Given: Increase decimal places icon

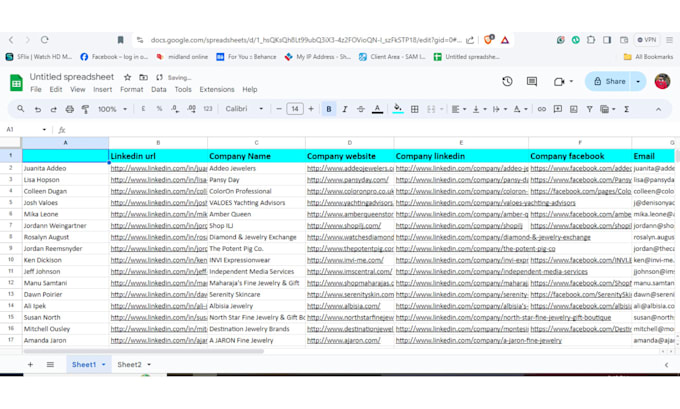Looking at the screenshot, I should pos(191,109).
